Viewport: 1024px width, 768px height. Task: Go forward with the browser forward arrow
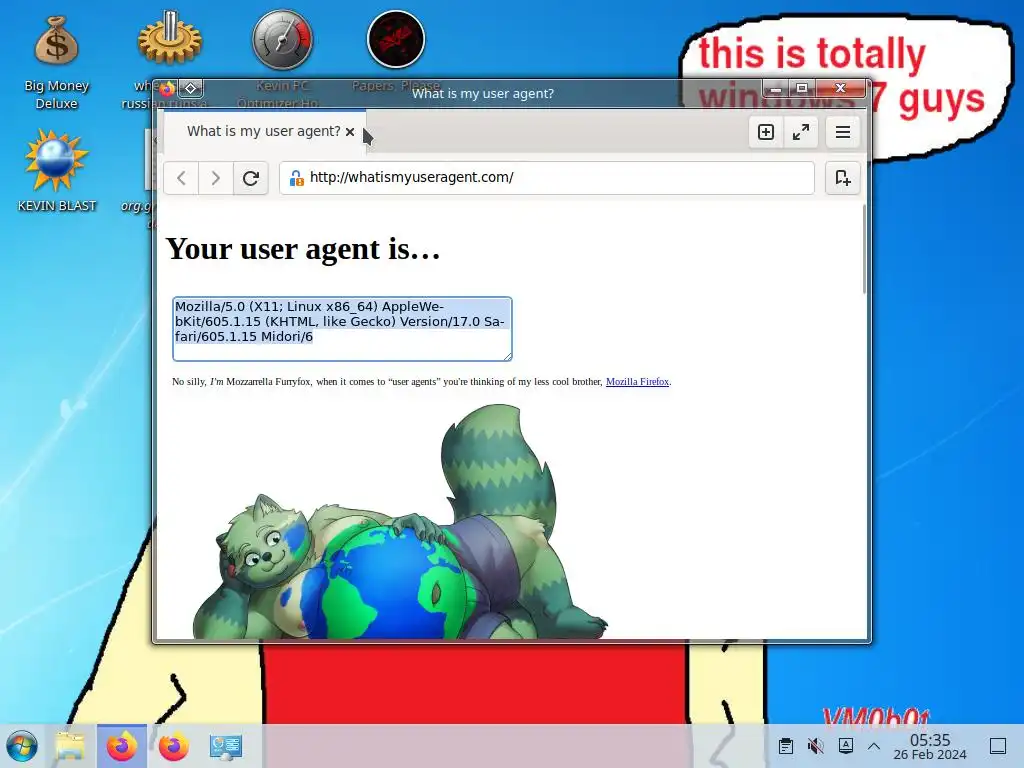pyautogui.click(x=216, y=178)
